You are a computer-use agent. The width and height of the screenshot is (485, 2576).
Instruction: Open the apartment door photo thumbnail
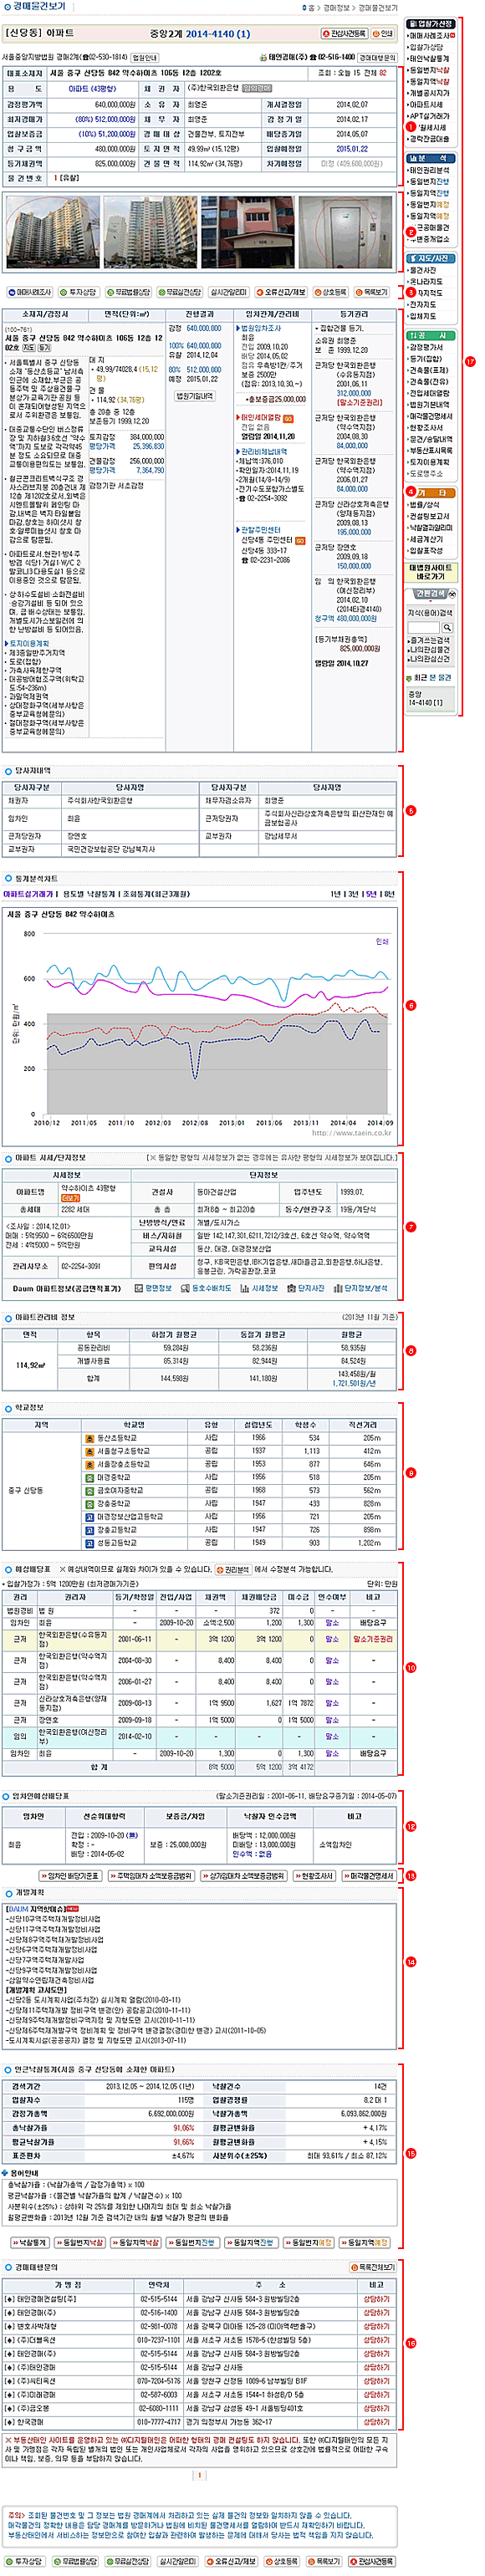(346, 232)
